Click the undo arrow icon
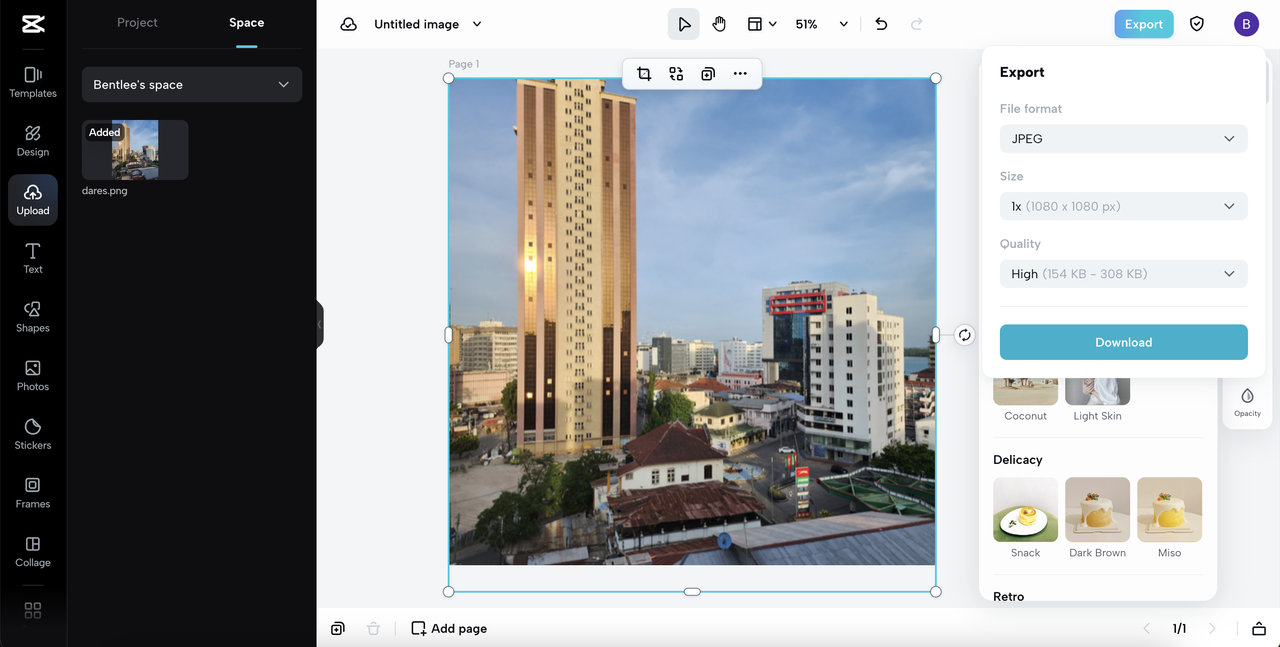This screenshot has width=1280, height=647. pyautogui.click(x=881, y=24)
